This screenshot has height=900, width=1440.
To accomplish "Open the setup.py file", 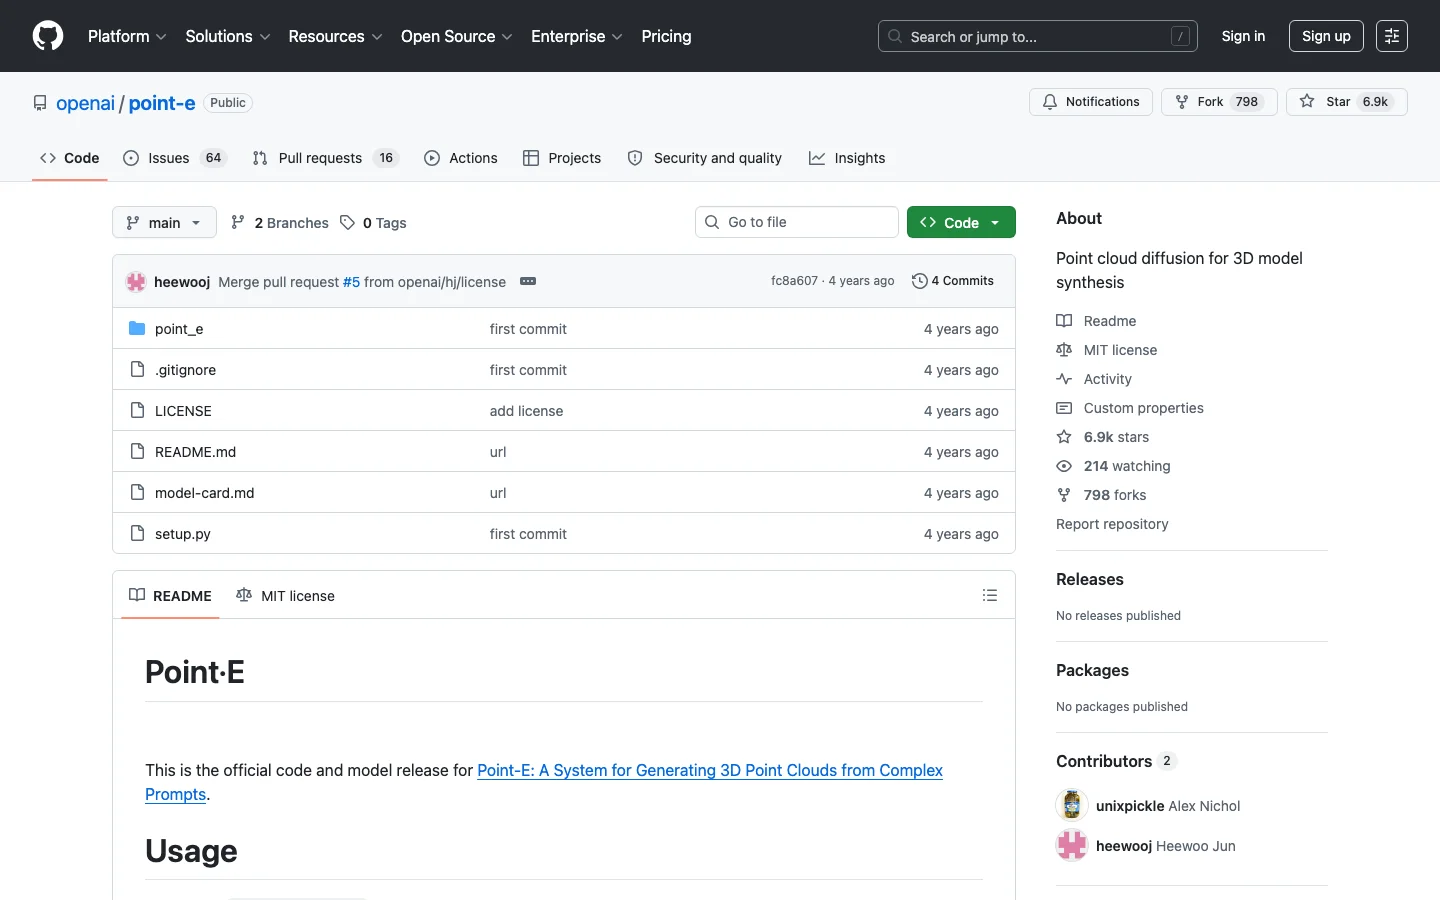I will (x=183, y=534).
